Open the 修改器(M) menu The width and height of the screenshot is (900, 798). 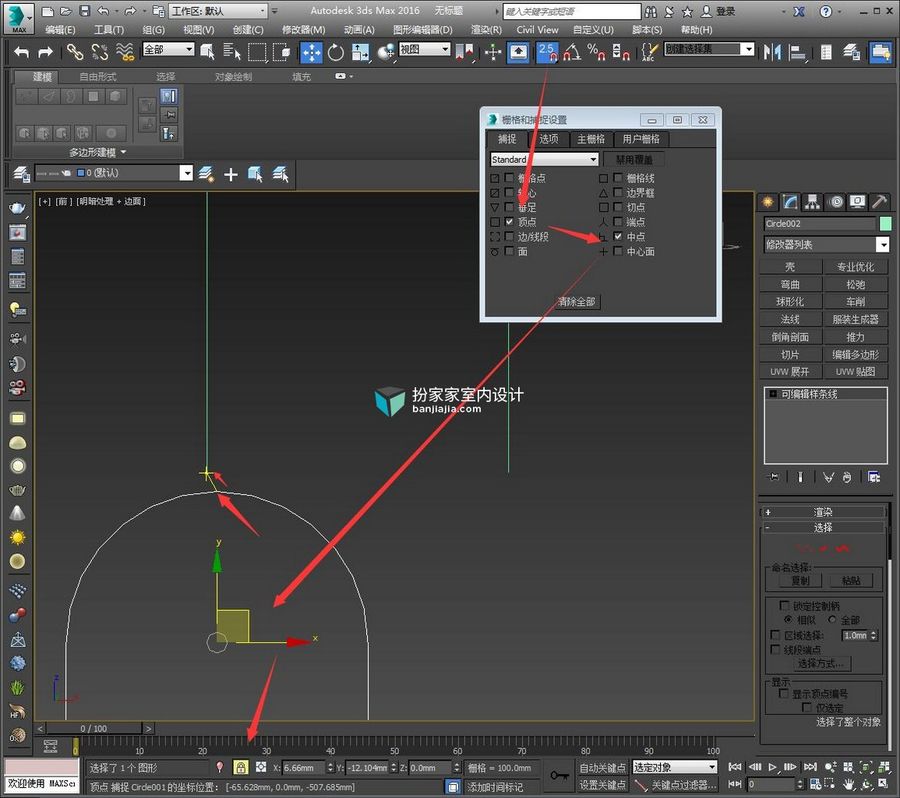304,30
